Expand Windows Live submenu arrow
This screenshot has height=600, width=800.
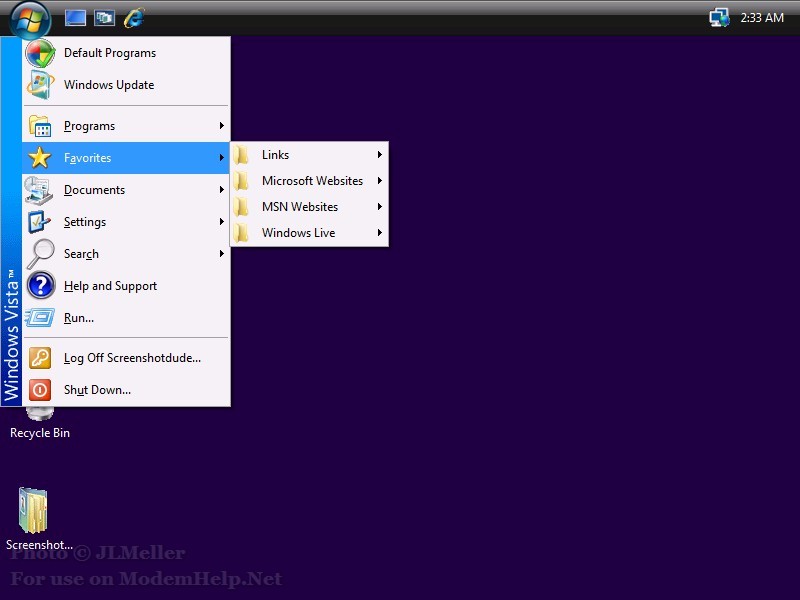(x=380, y=233)
